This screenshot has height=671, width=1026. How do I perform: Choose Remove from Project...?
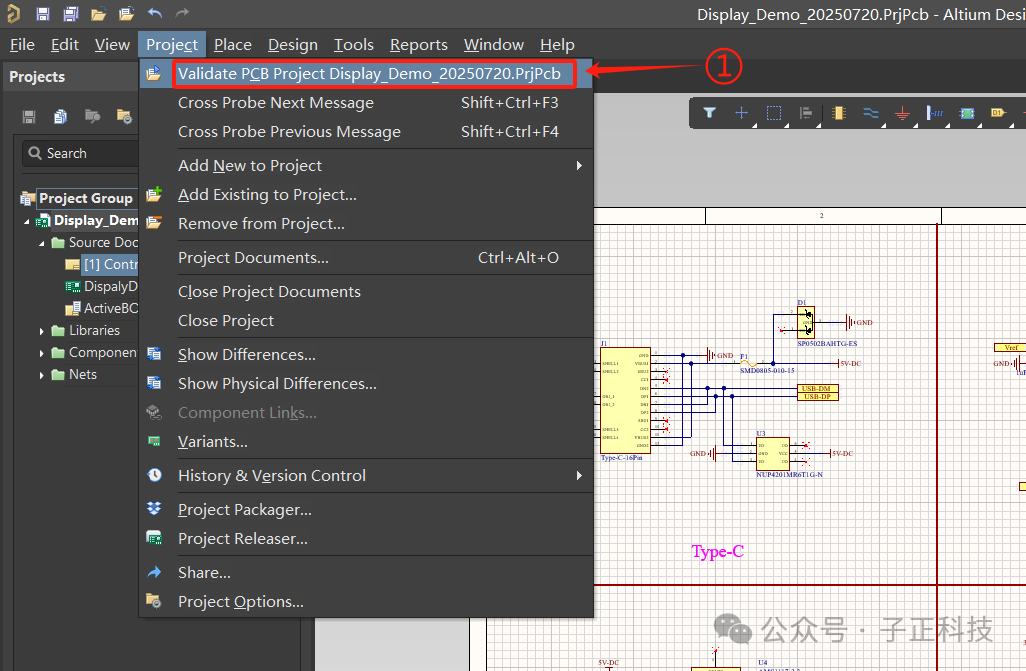[x=366, y=223]
